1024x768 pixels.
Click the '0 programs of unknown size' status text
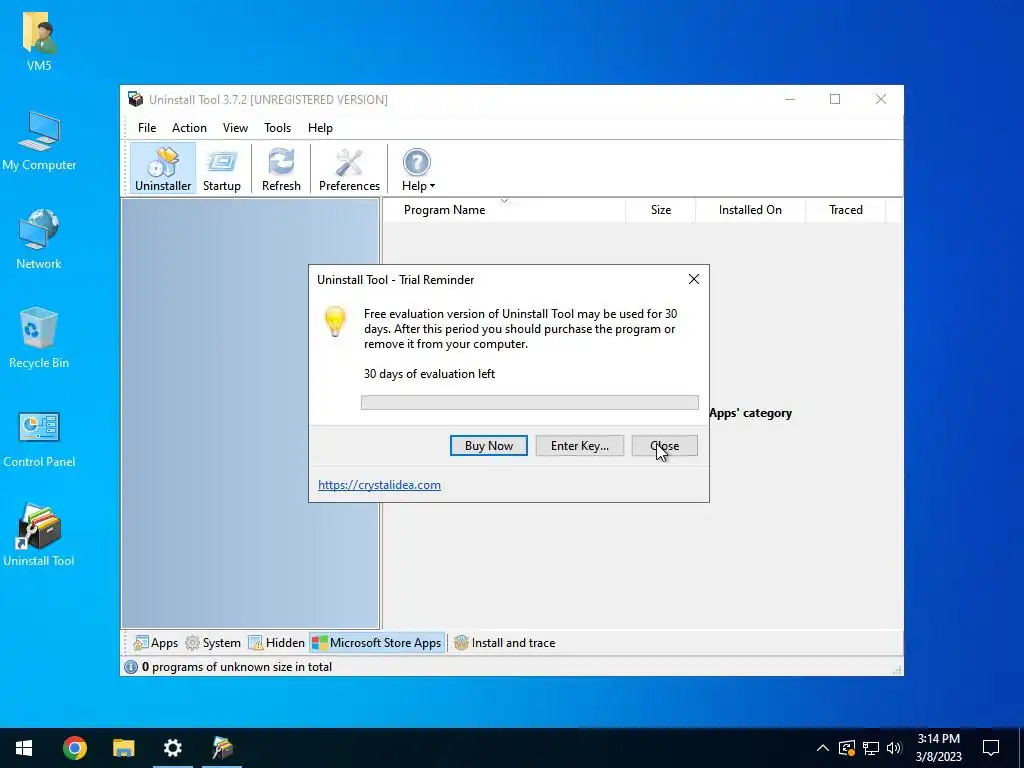click(x=236, y=667)
